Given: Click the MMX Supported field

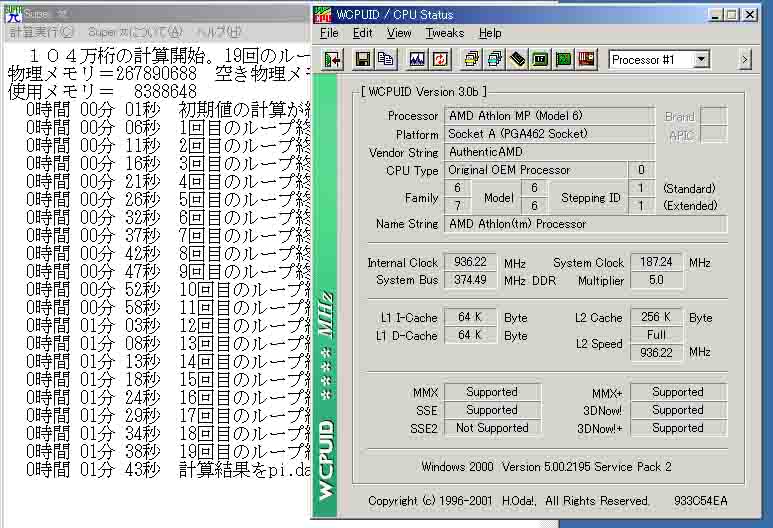Looking at the screenshot, I should [492, 392].
